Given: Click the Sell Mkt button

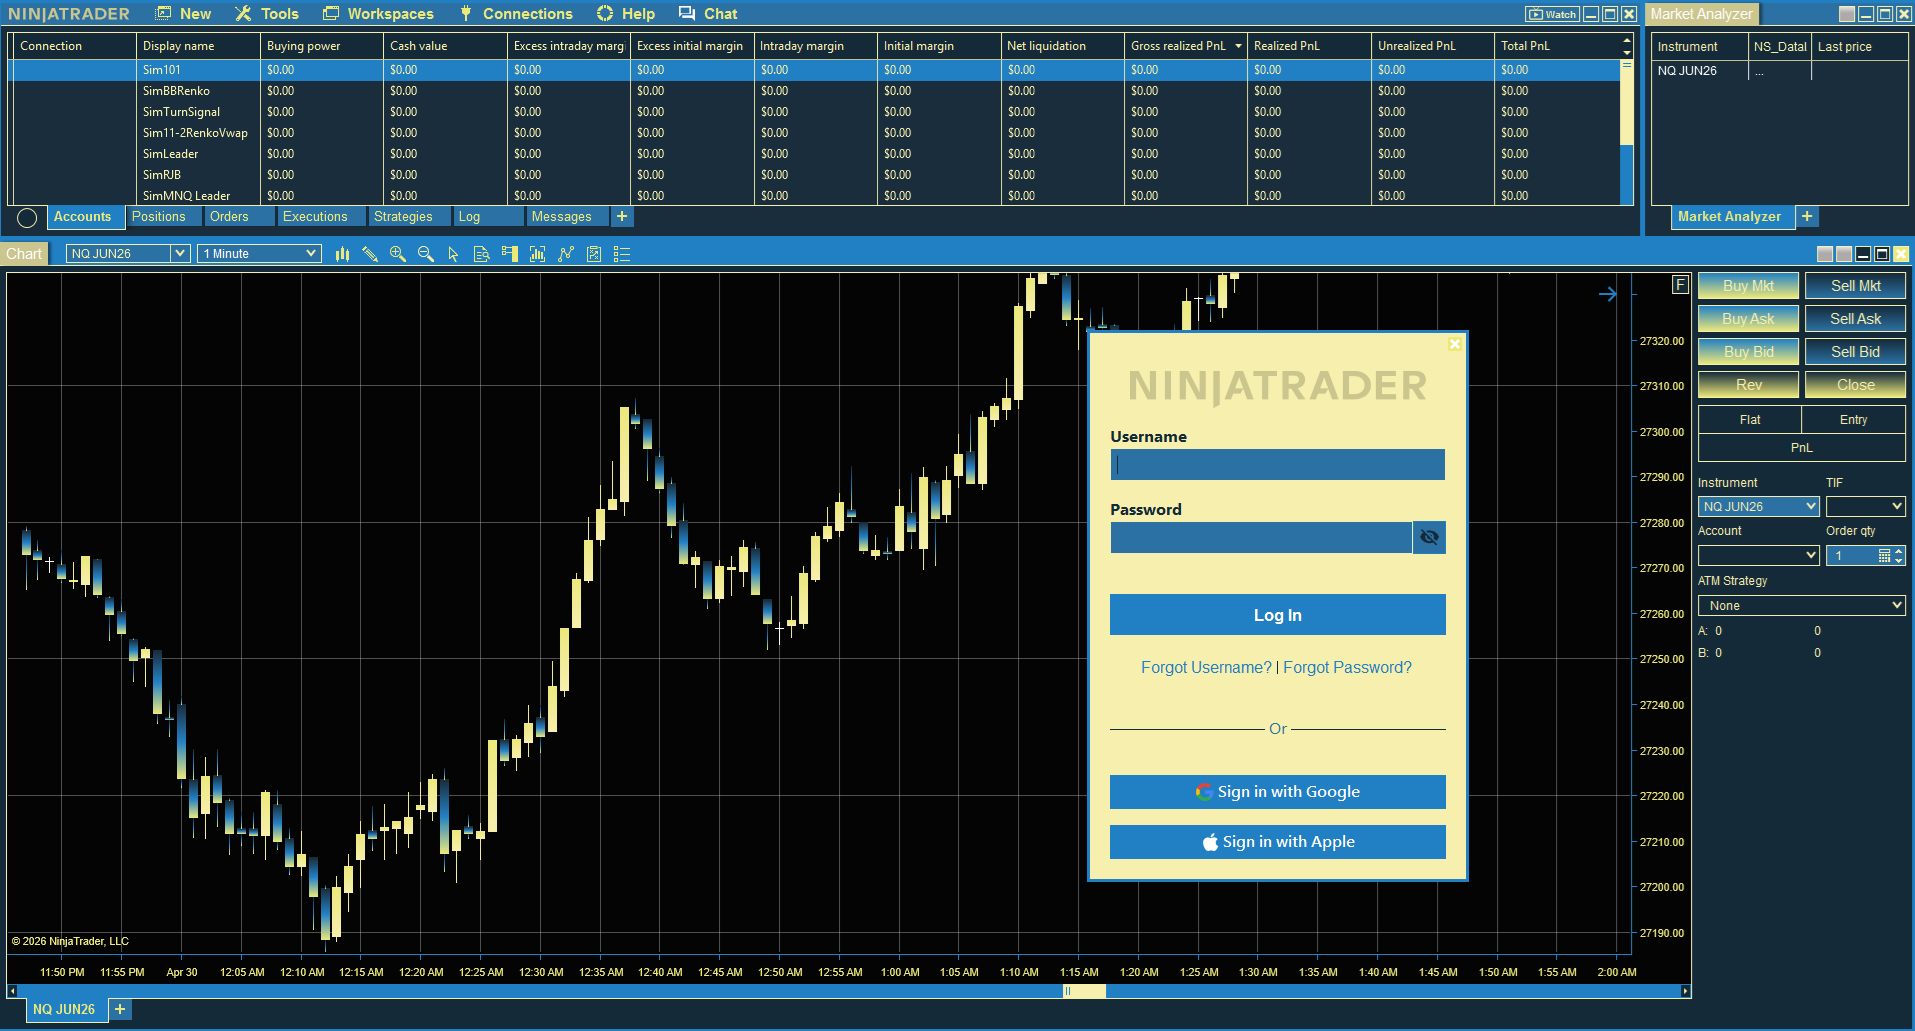Looking at the screenshot, I should (x=1855, y=286).
